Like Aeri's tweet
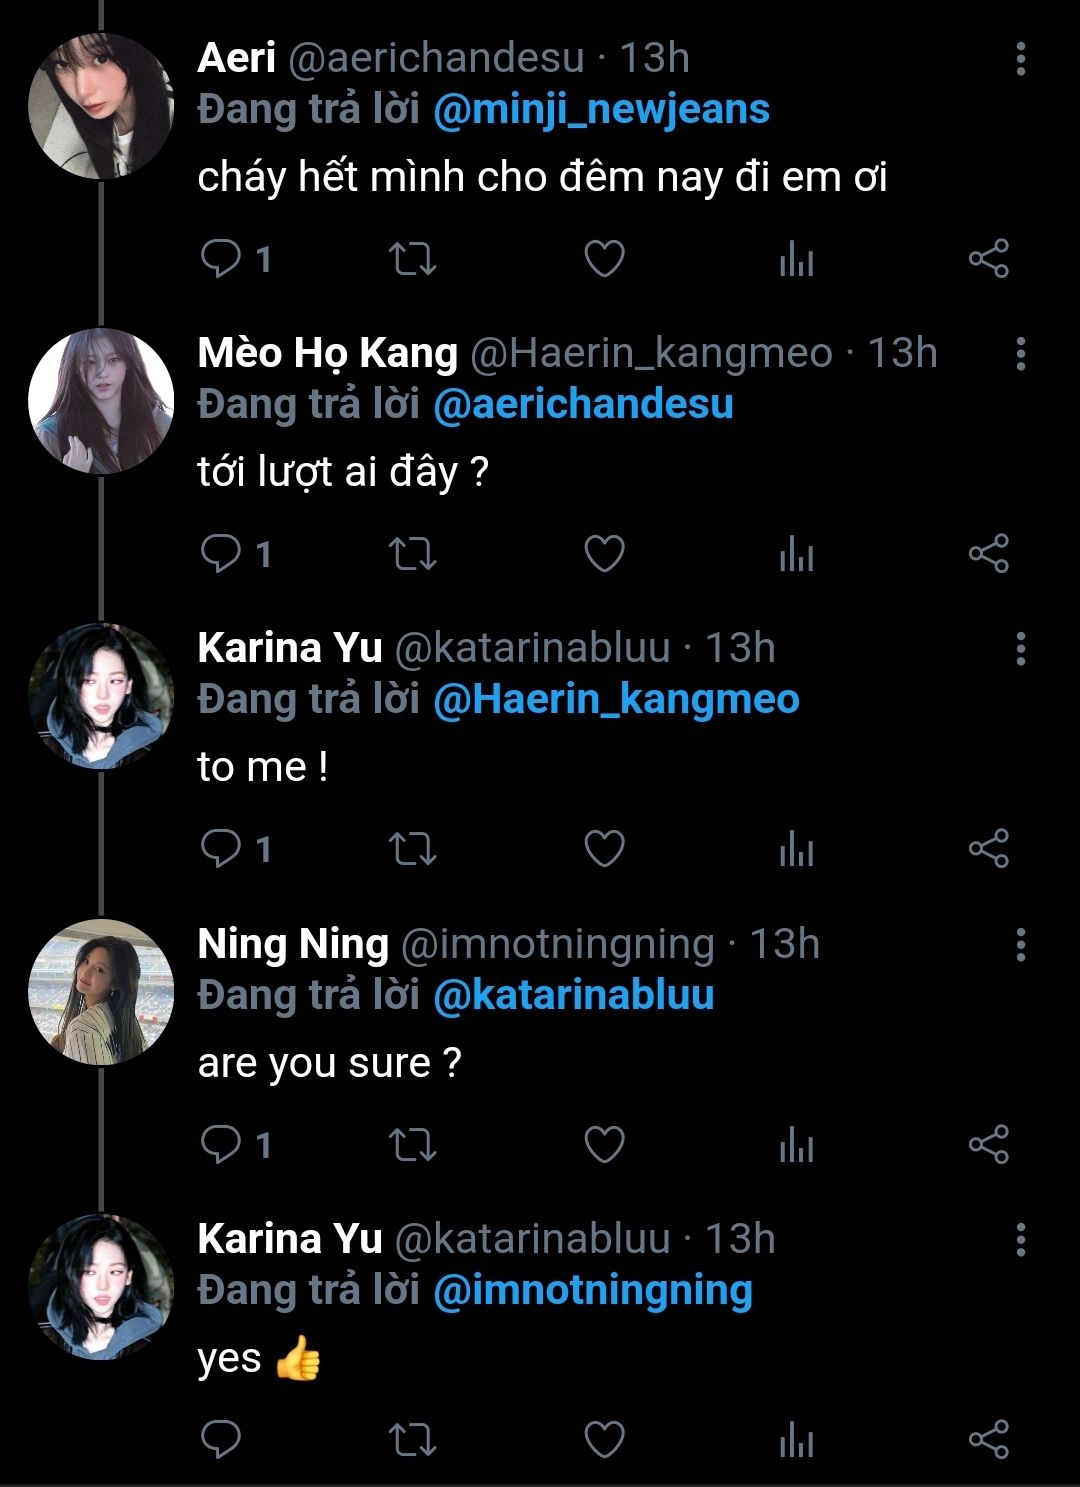Image resolution: width=1080 pixels, height=1487 pixels. [x=604, y=259]
